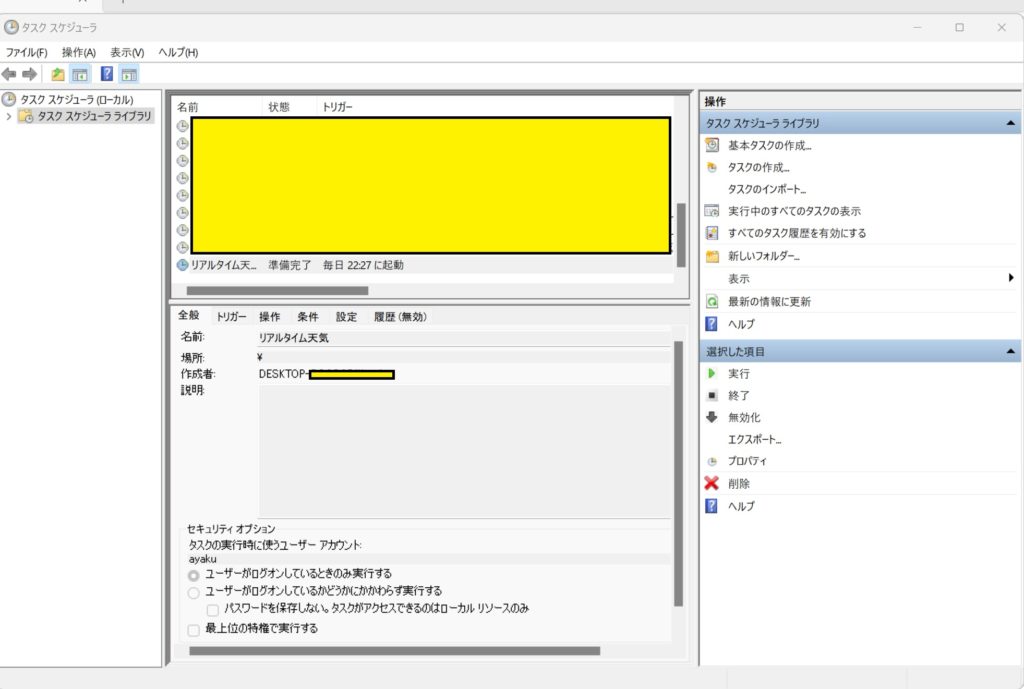Expand タスク スケジューラ ライブラリ tree node
Screen dimensions: 1024x689
point(9,116)
